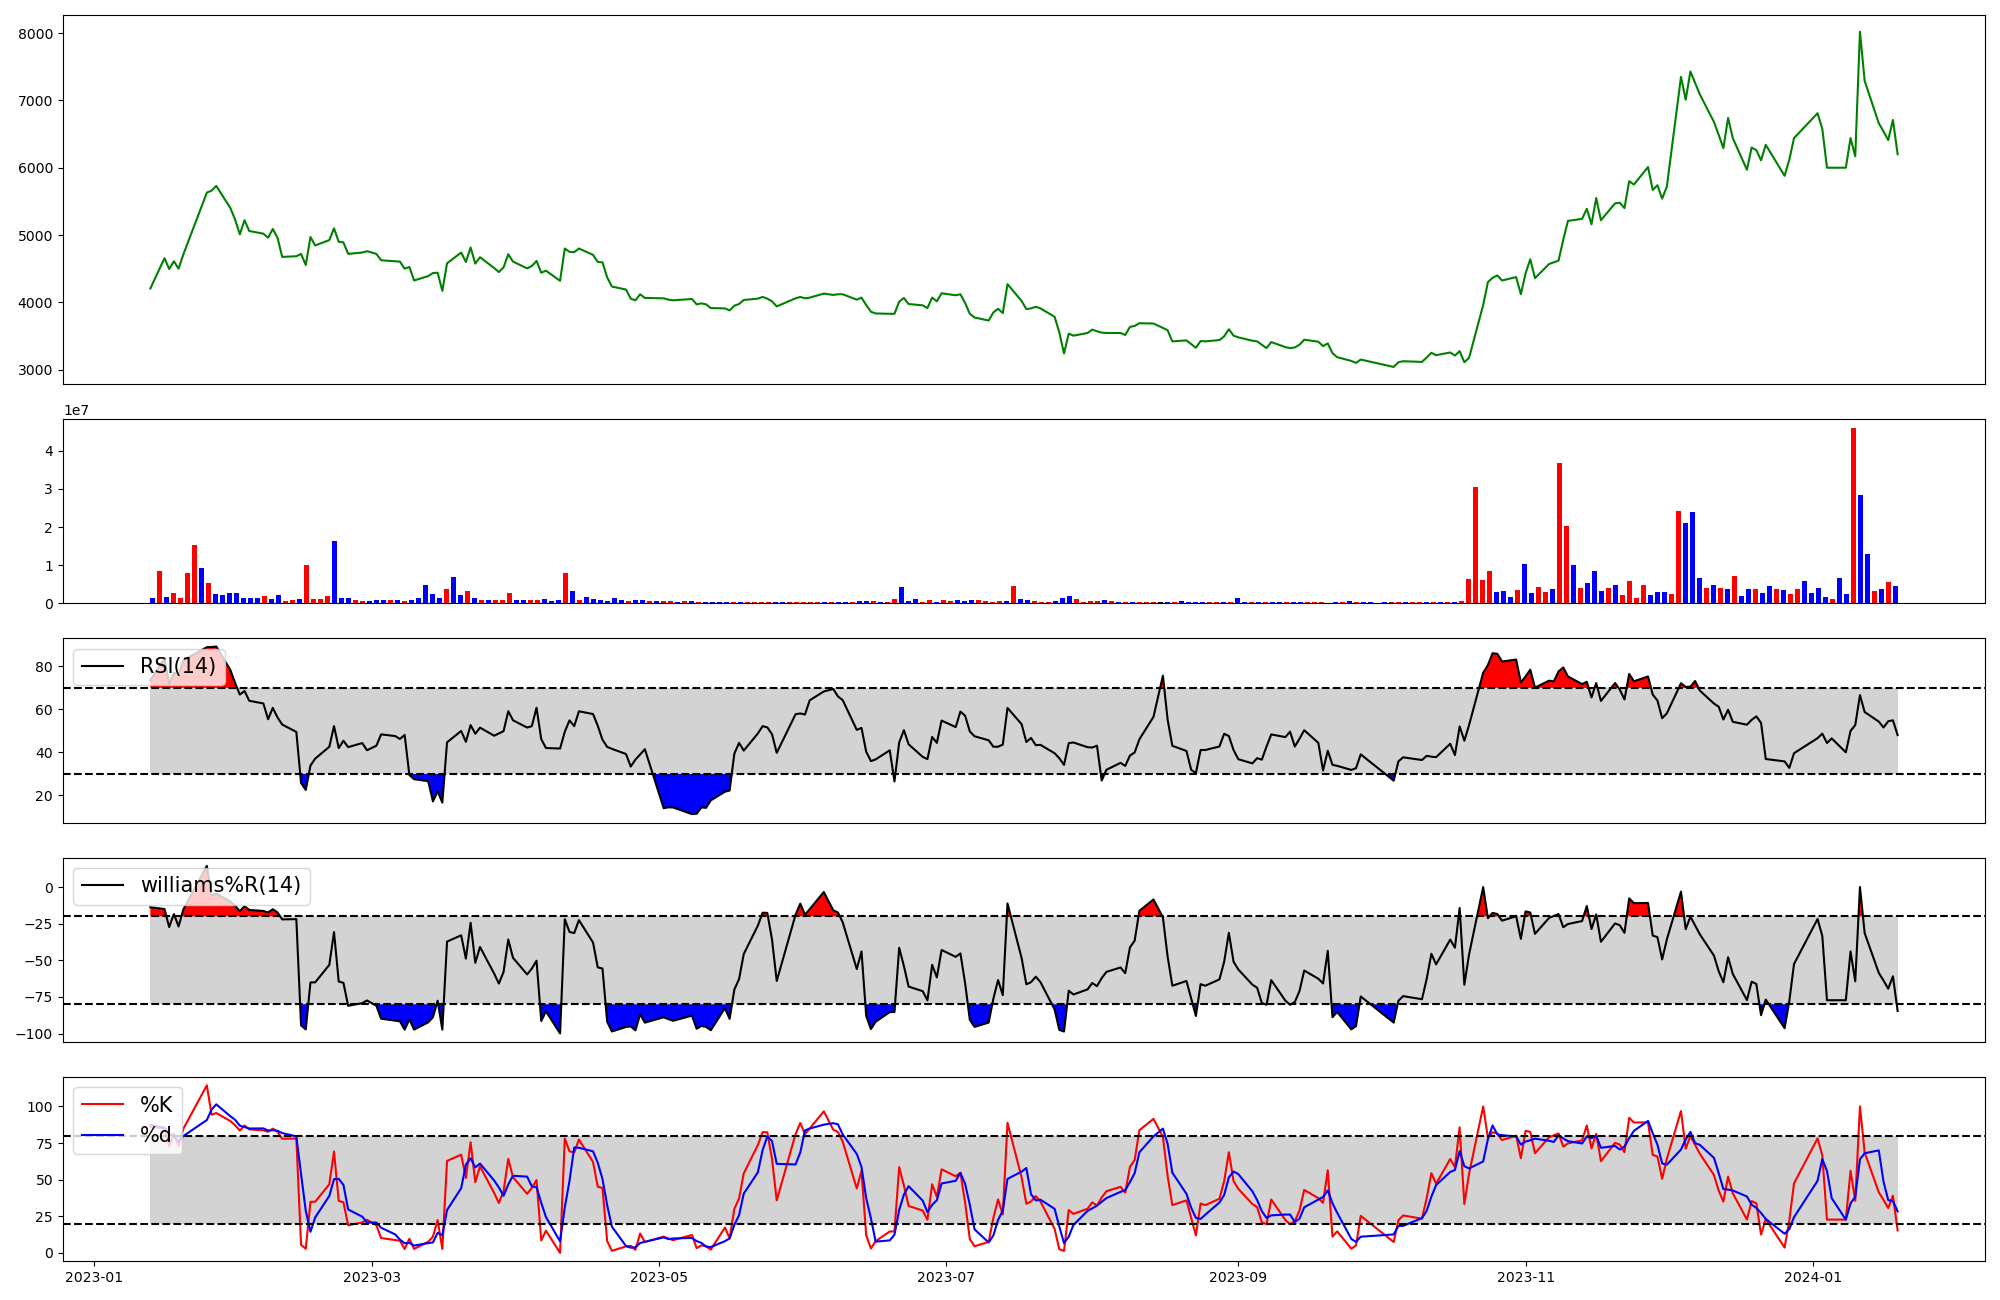Image resolution: width=2000 pixels, height=1300 pixels.
Task: Click the 7000 price axis label
Action: point(35,101)
